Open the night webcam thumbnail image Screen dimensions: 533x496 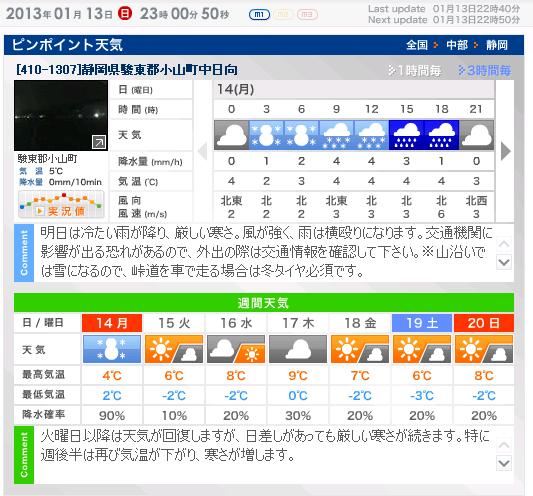61,116
